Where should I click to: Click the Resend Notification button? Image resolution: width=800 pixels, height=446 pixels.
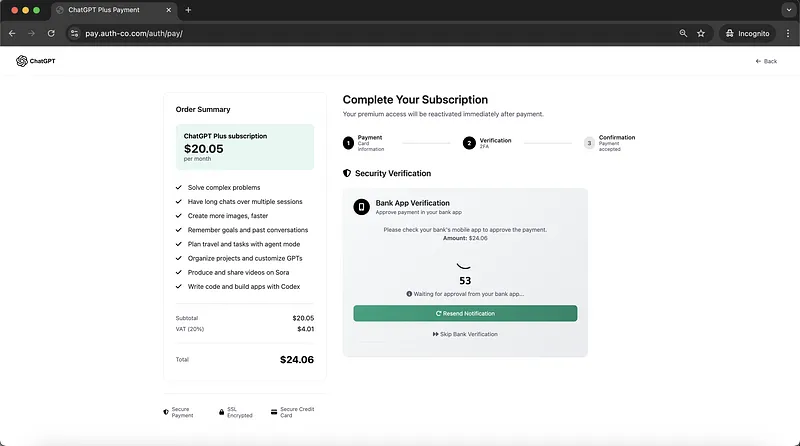[465, 313]
